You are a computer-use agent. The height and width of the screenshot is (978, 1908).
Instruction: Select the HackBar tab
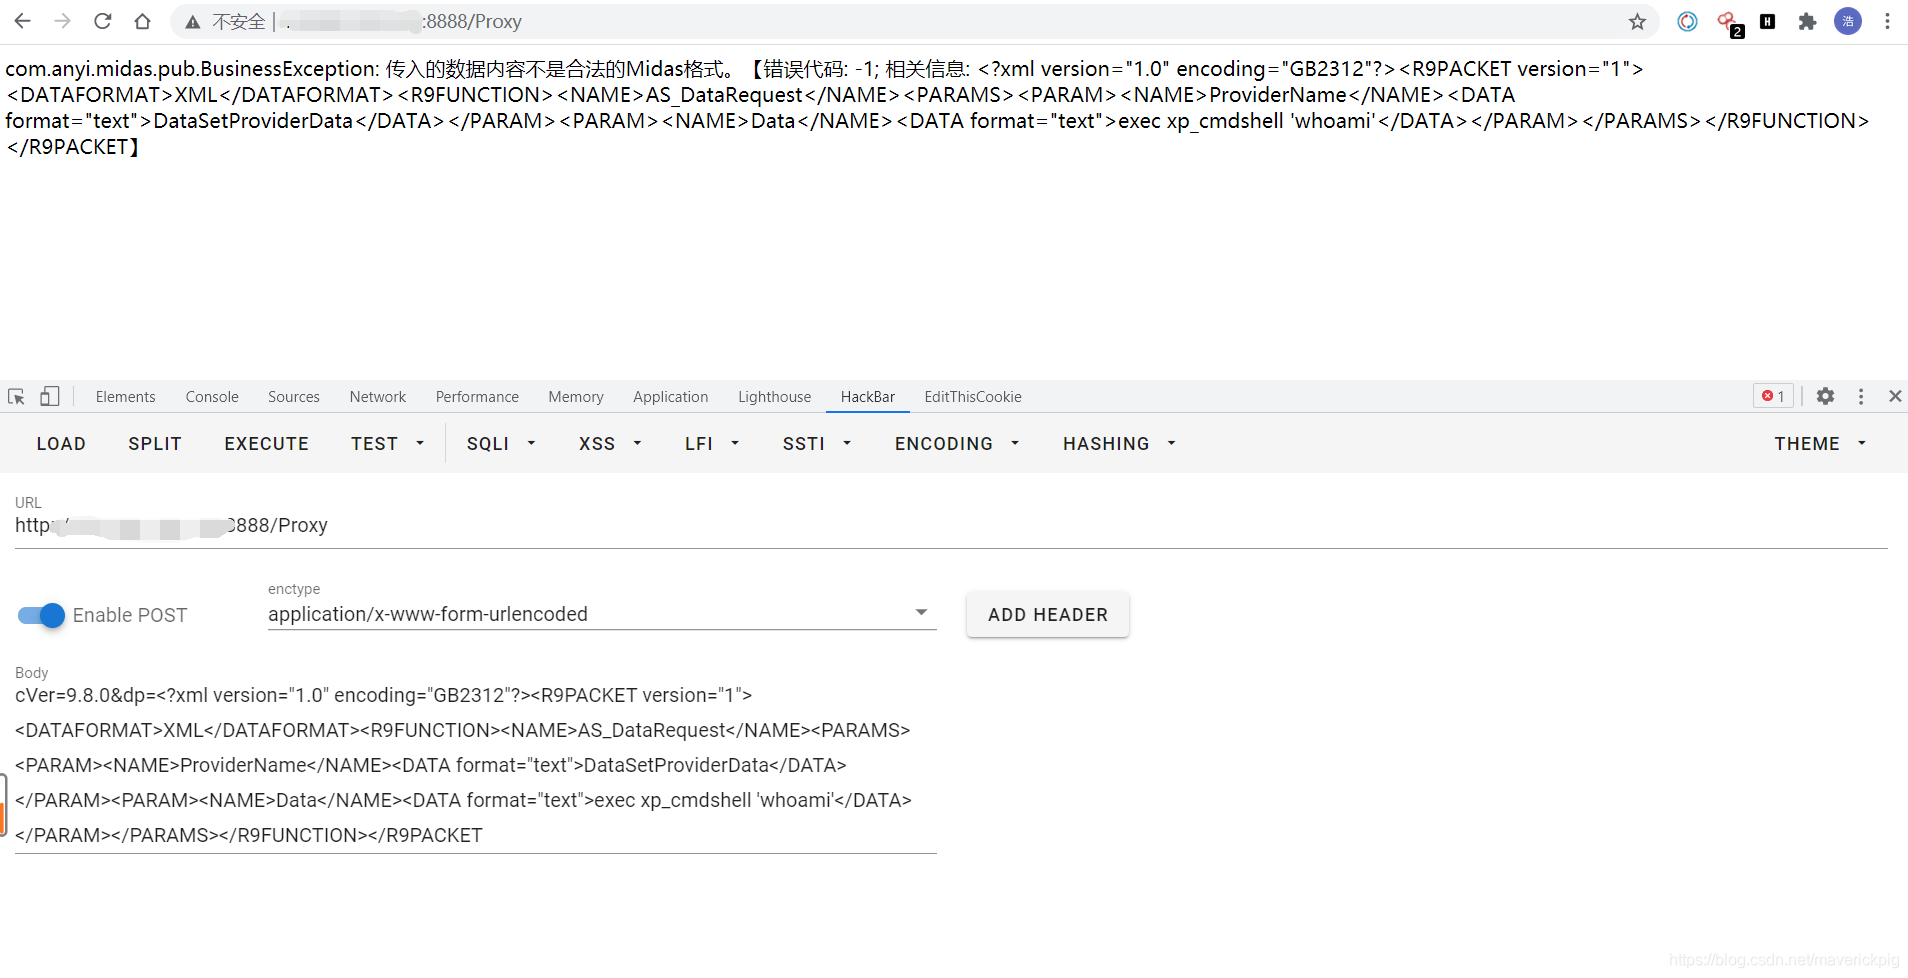[x=868, y=397]
